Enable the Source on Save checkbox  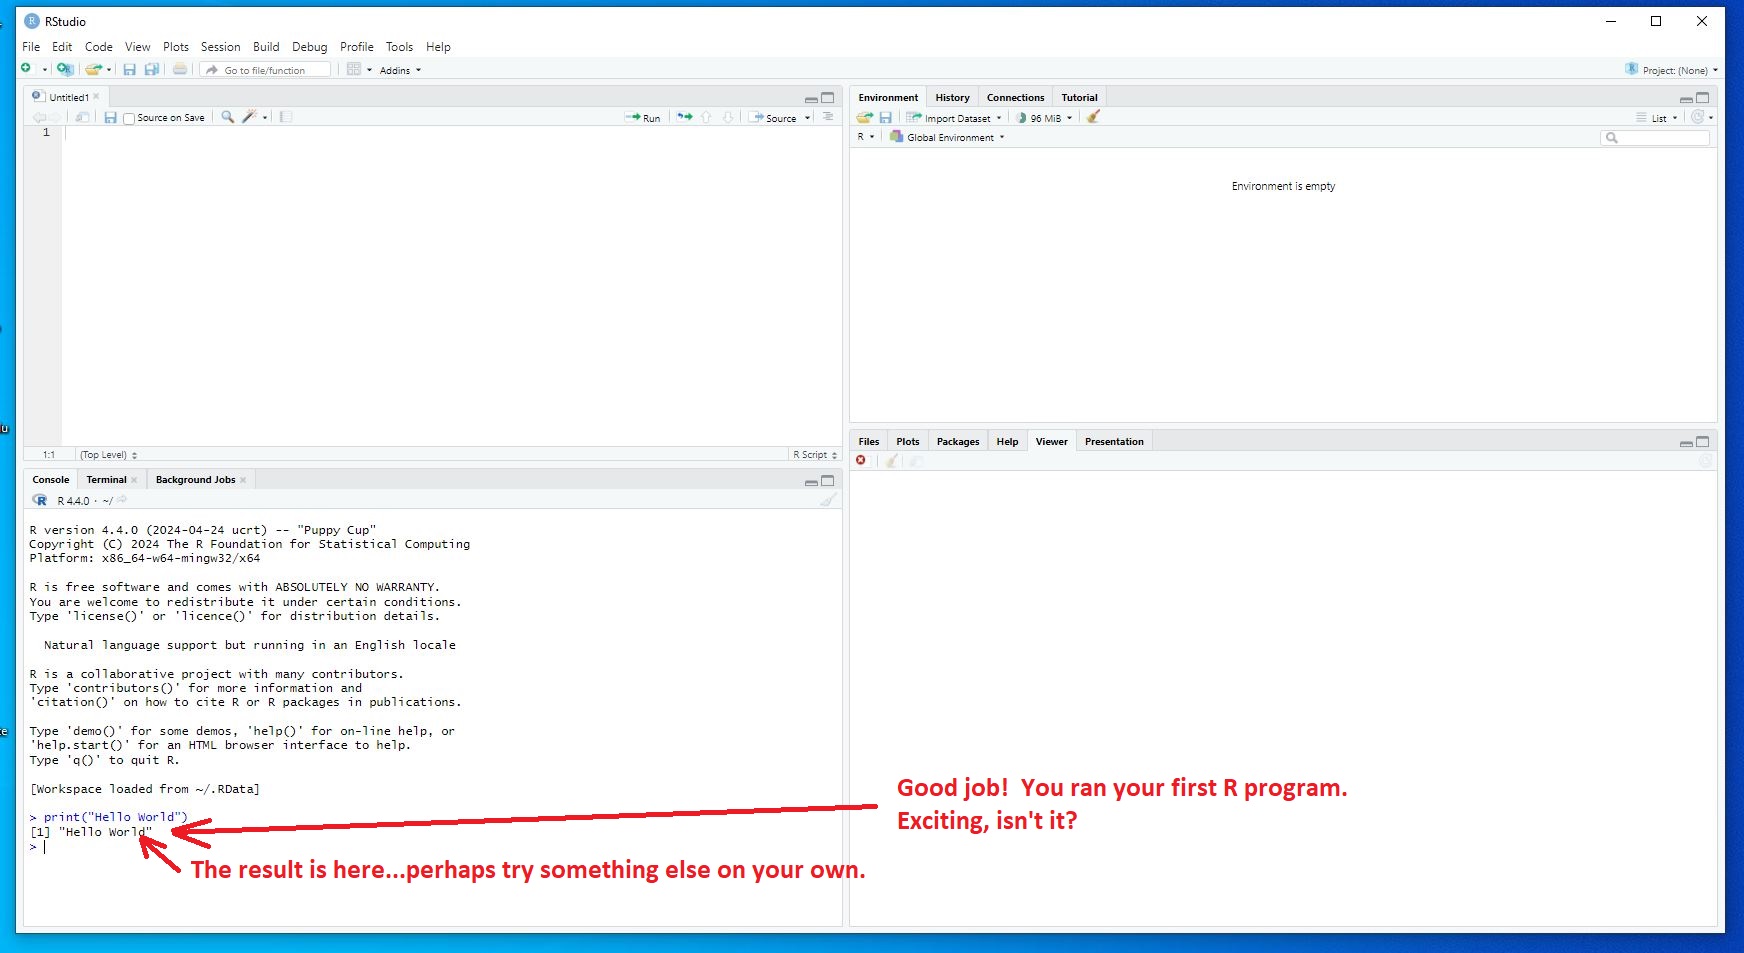point(129,118)
